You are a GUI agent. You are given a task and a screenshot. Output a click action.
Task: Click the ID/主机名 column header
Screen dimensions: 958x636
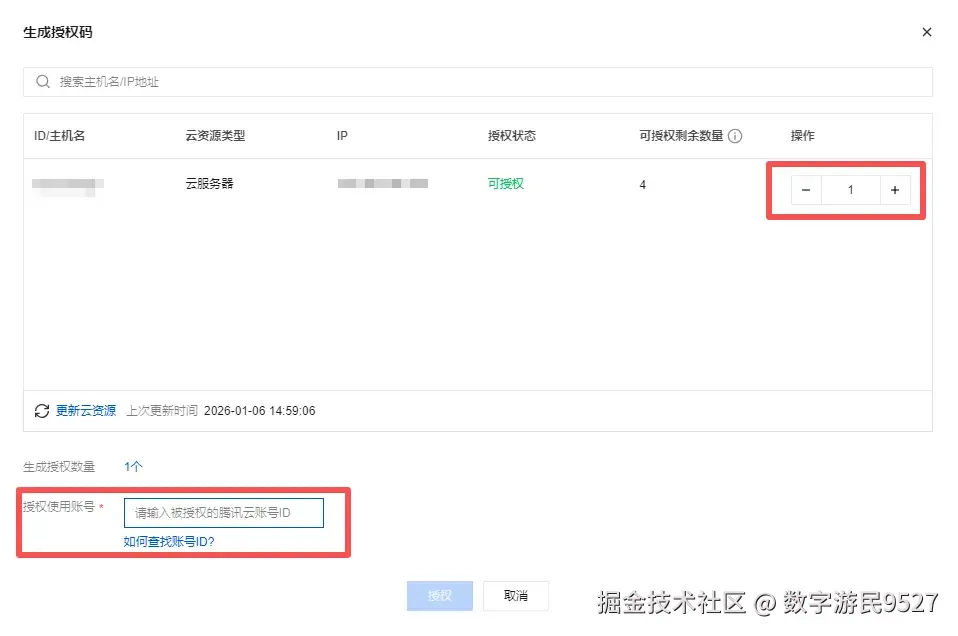(60, 135)
